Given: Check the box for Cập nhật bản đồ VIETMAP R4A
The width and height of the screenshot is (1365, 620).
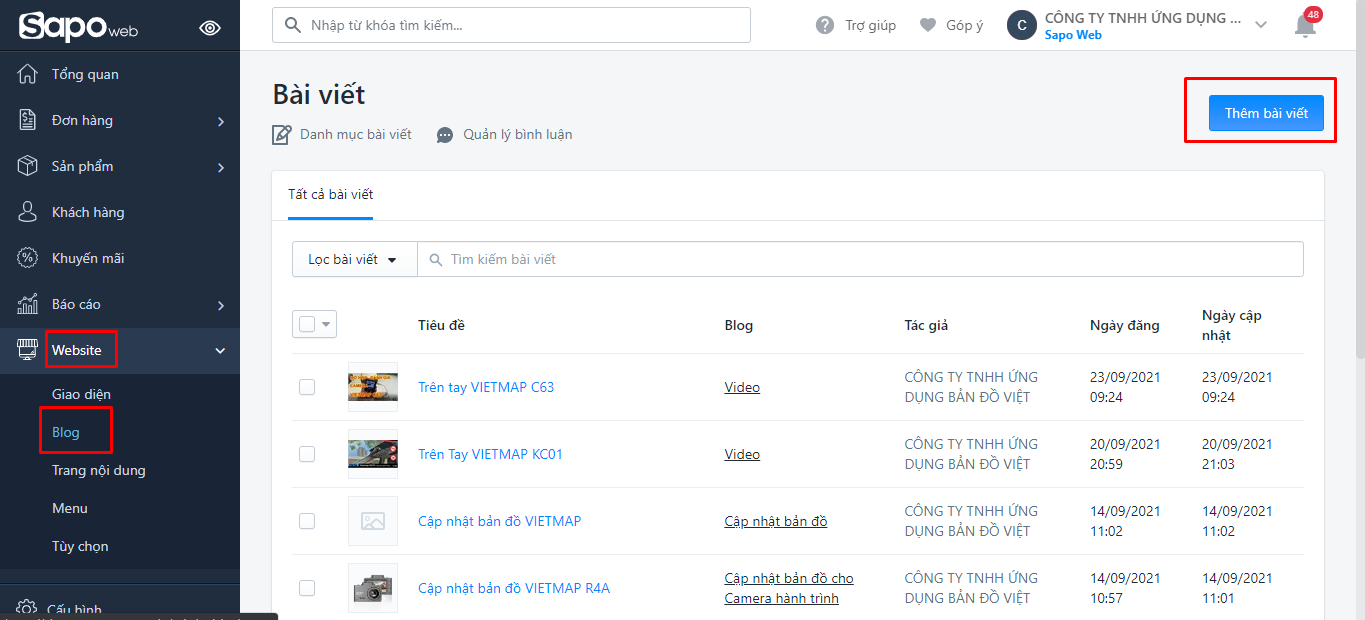Looking at the screenshot, I should pyautogui.click(x=307, y=588).
